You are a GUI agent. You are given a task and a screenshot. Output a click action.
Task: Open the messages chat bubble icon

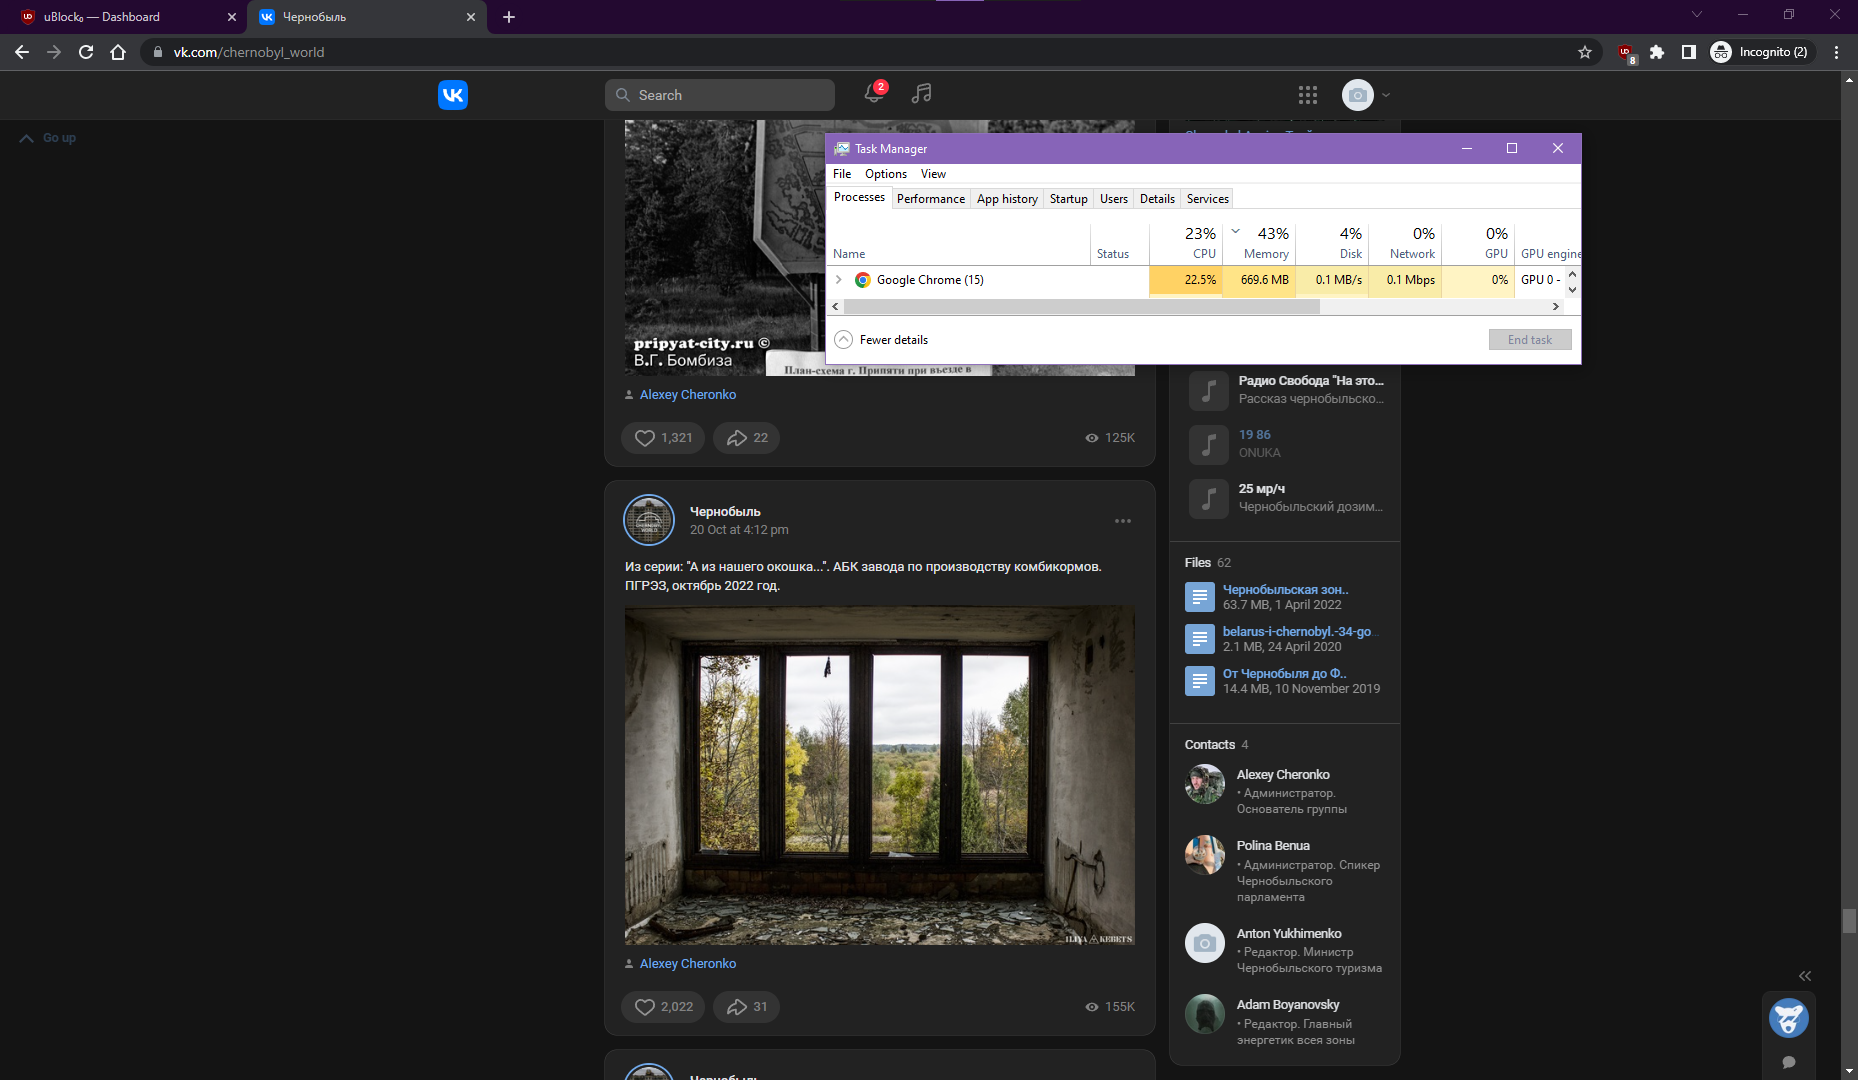coord(1789,1063)
